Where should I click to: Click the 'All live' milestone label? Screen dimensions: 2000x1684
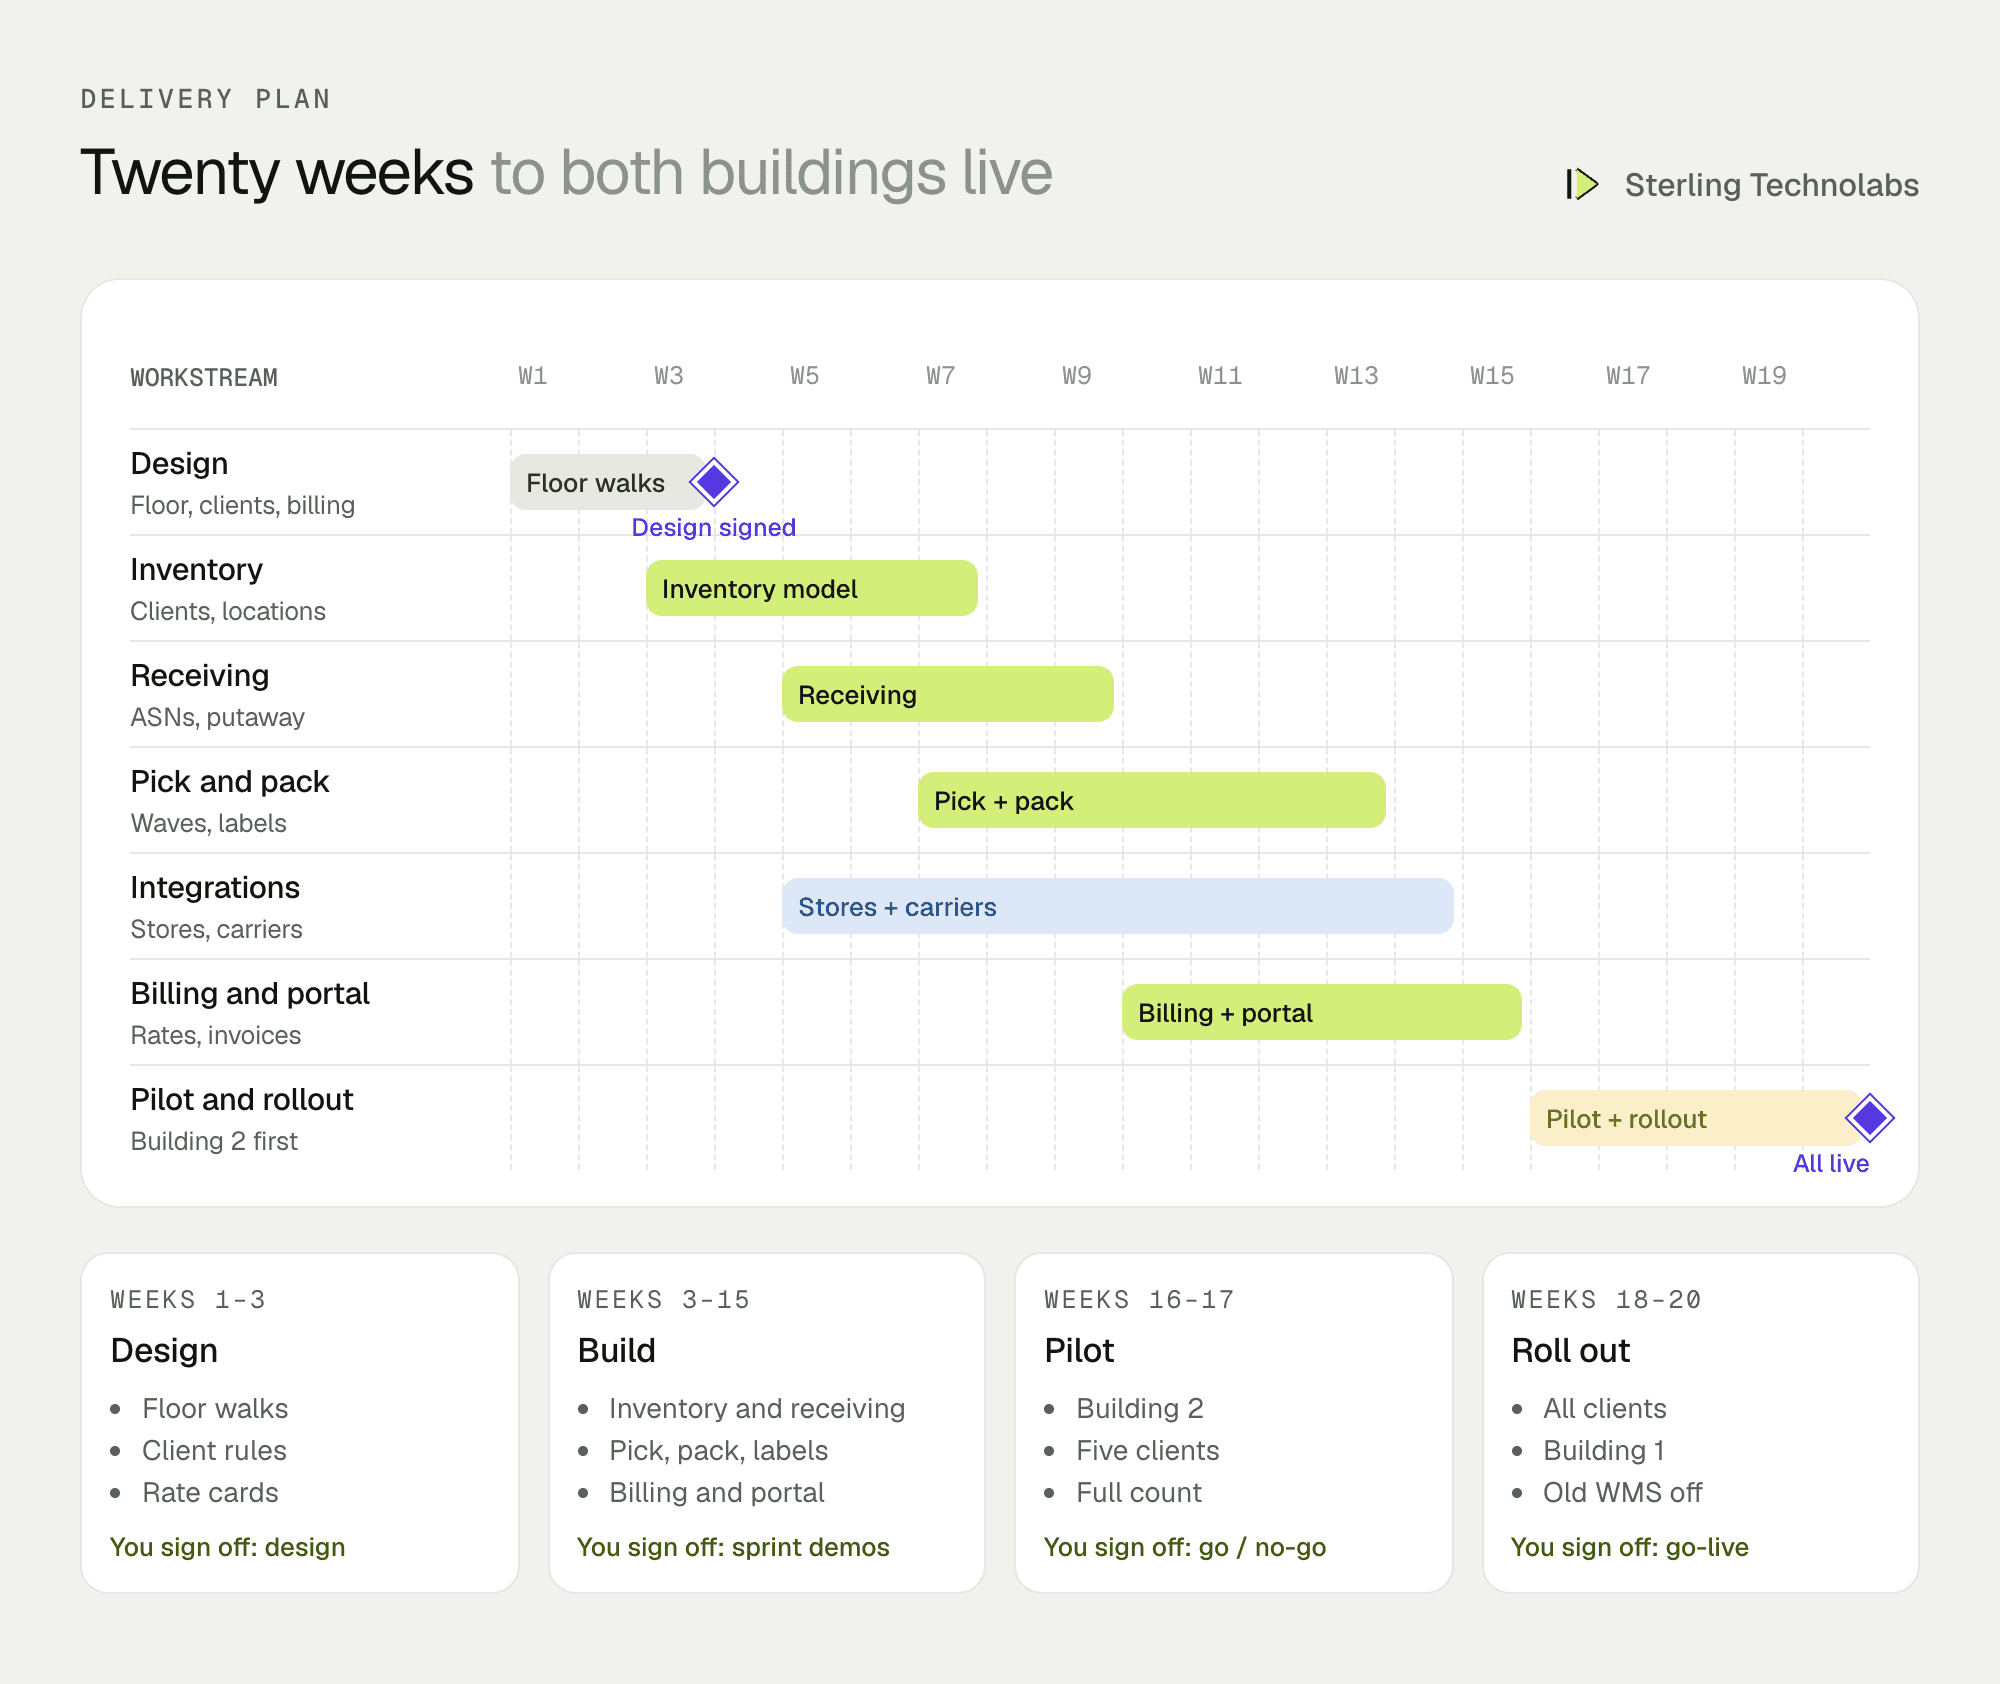pyautogui.click(x=1830, y=1164)
